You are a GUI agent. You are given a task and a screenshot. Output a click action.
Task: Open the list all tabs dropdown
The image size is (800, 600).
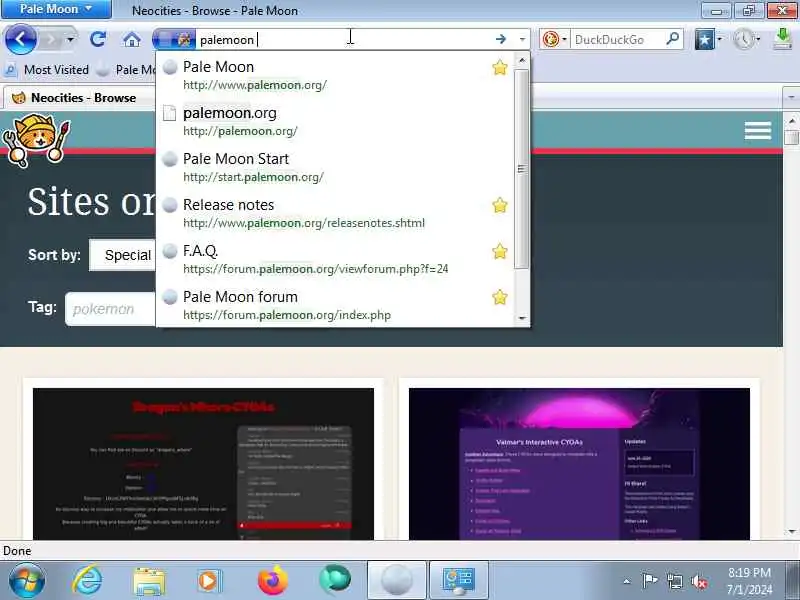click(791, 97)
